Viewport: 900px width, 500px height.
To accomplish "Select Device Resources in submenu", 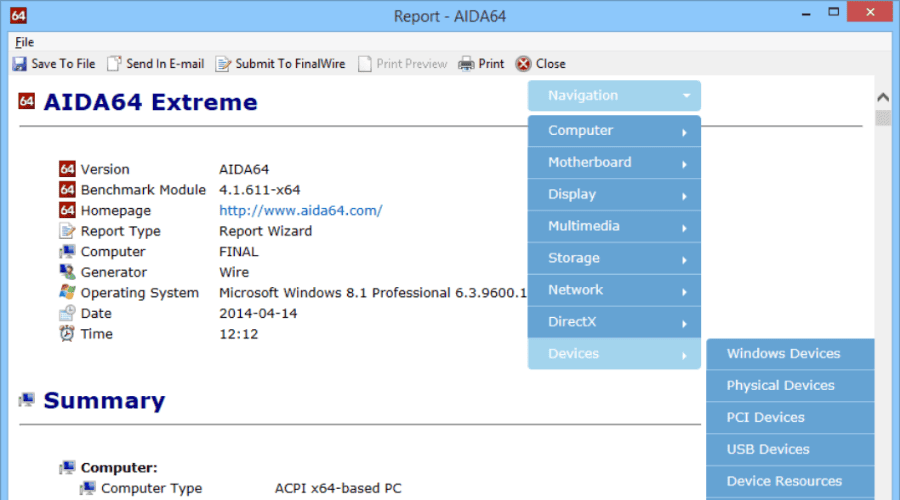I will point(790,481).
